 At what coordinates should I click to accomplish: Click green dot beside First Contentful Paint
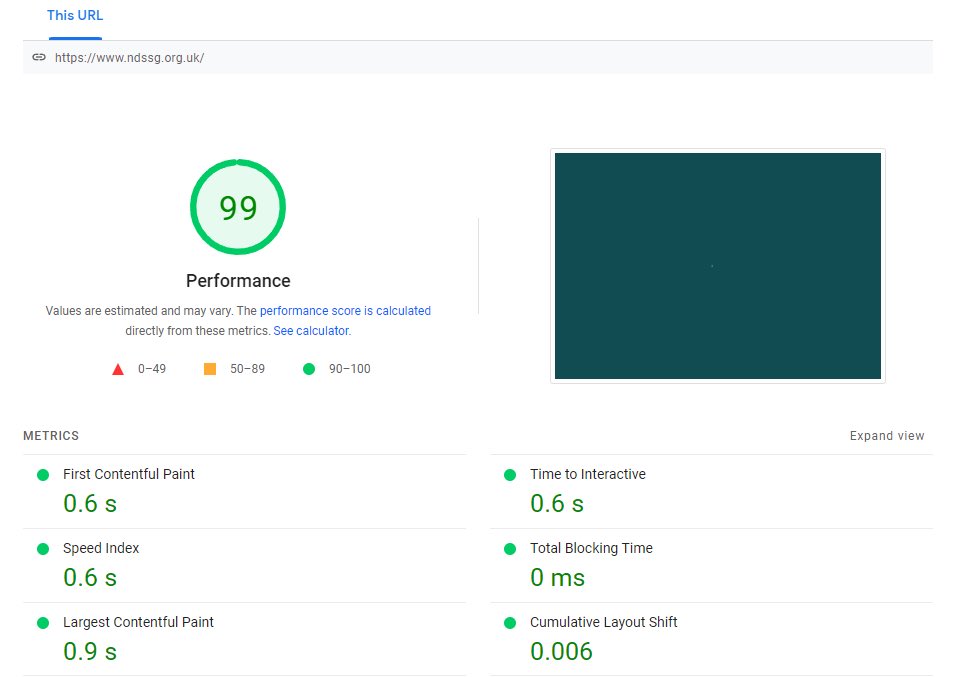[43, 475]
